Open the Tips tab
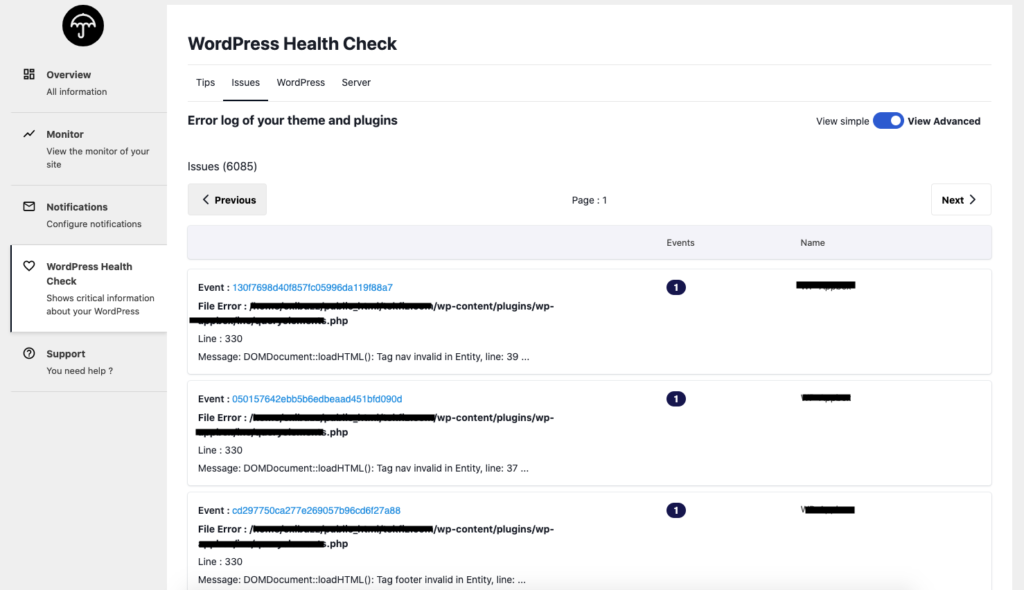 pyautogui.click(x=205, y=82)
